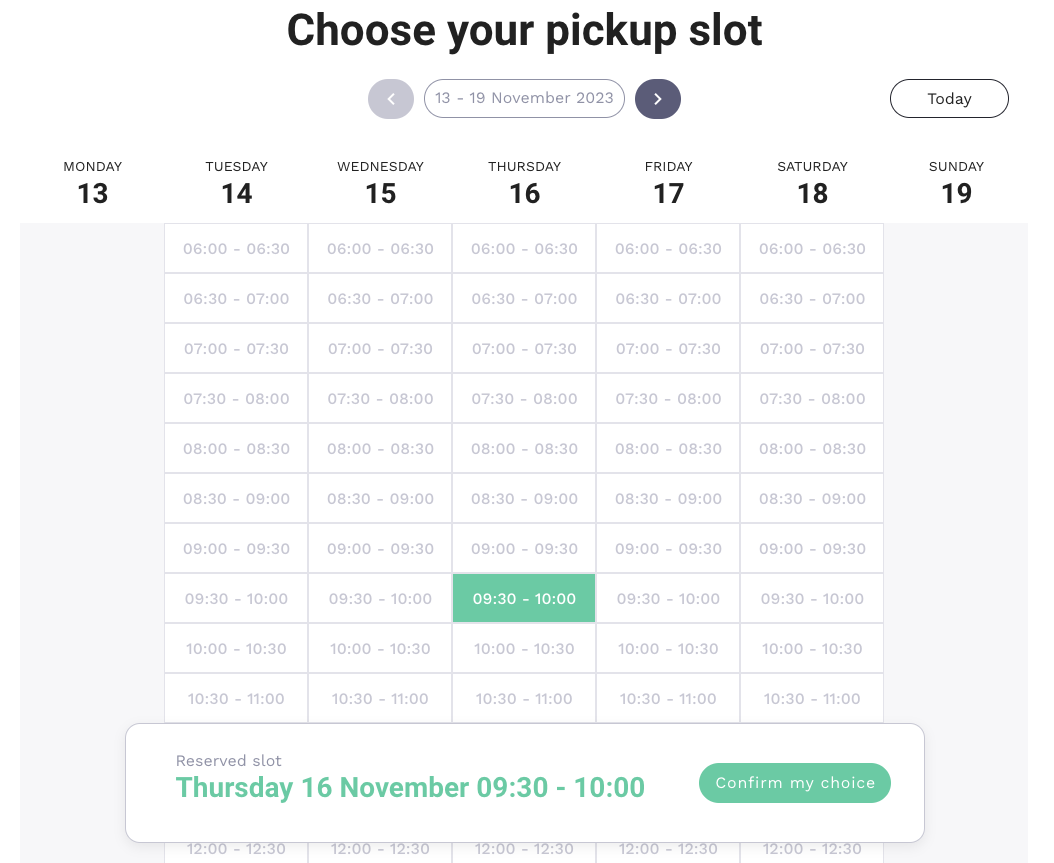Select Friday 17 slot 10:00 - 10:30
The height and width of the screenshot is (863, 1054).
[x=668, y=649]
